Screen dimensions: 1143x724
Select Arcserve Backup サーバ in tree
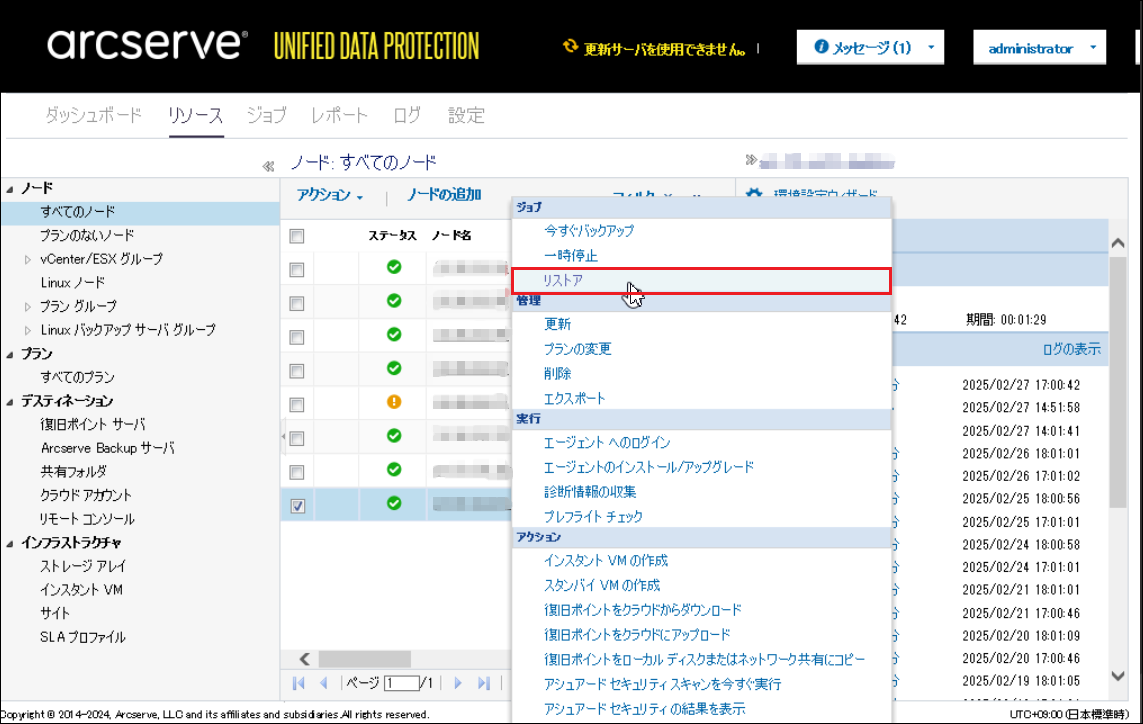pos(107,448)
